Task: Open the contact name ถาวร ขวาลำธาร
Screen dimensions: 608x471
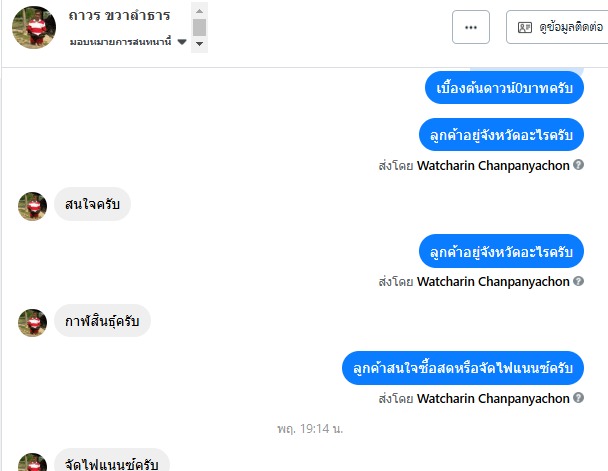Action: [119, 16]
